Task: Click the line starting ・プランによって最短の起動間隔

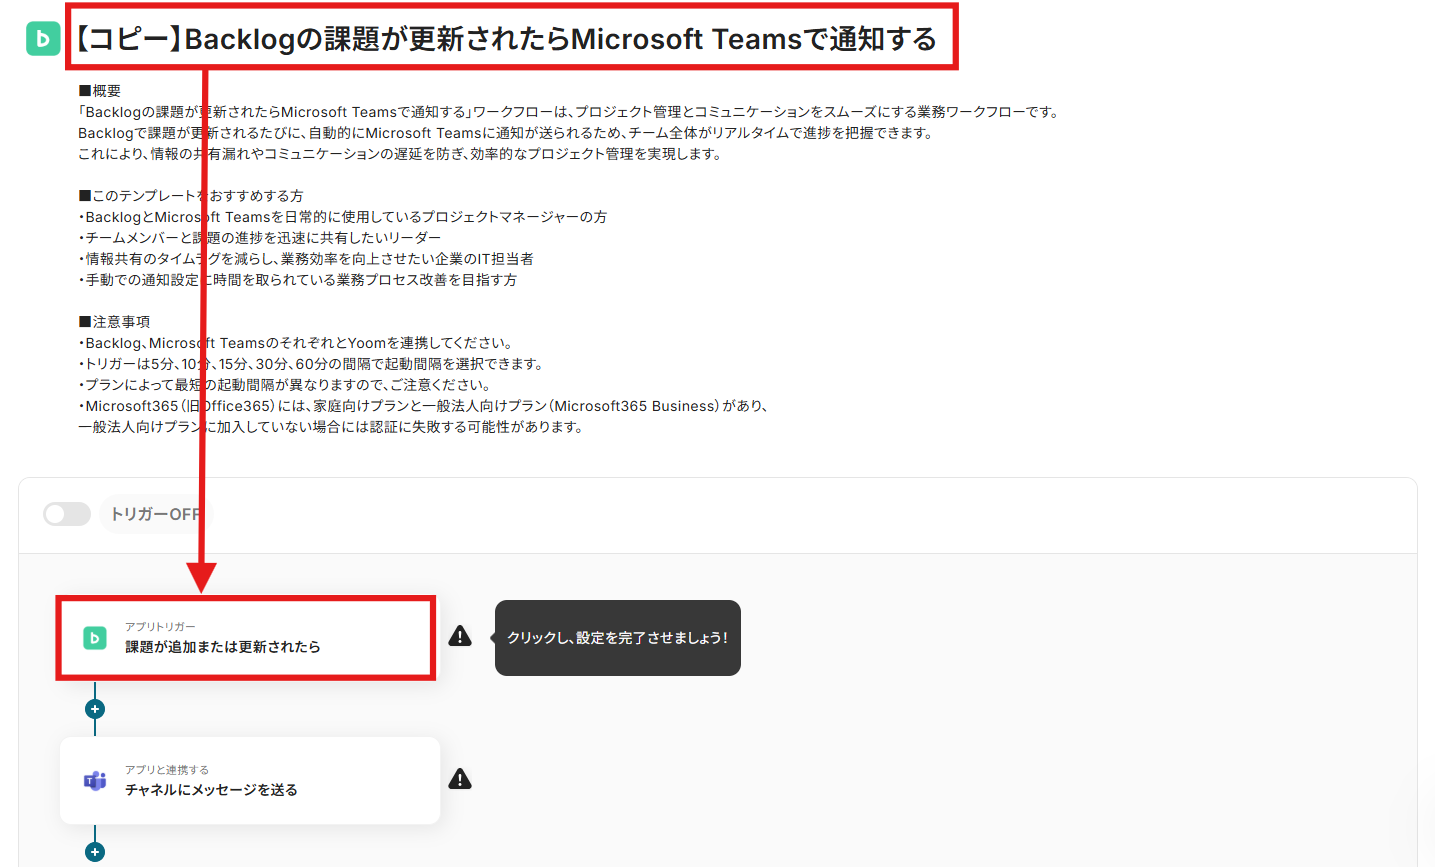Action: coord(285,385)
